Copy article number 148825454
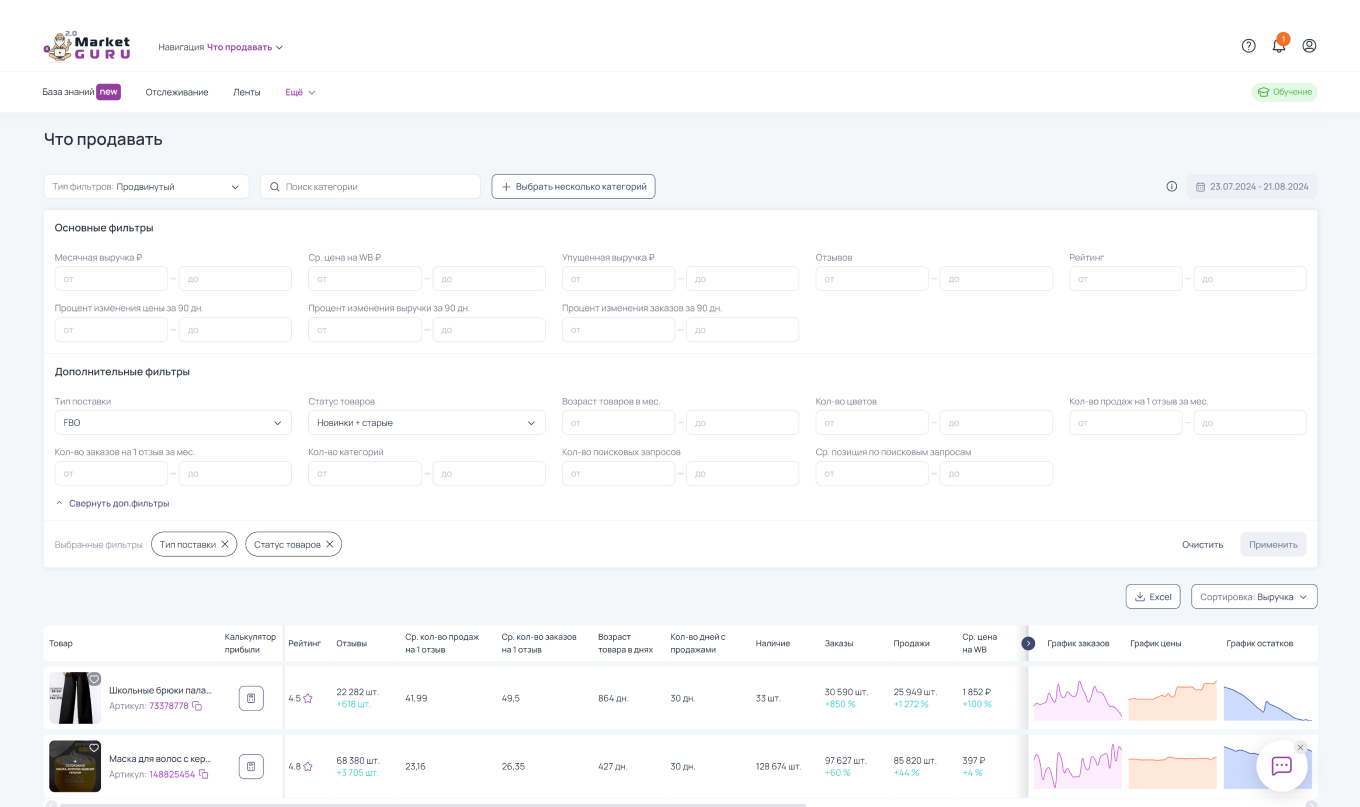This screenshot has width=1360, height=807. [x=204, y=774]
